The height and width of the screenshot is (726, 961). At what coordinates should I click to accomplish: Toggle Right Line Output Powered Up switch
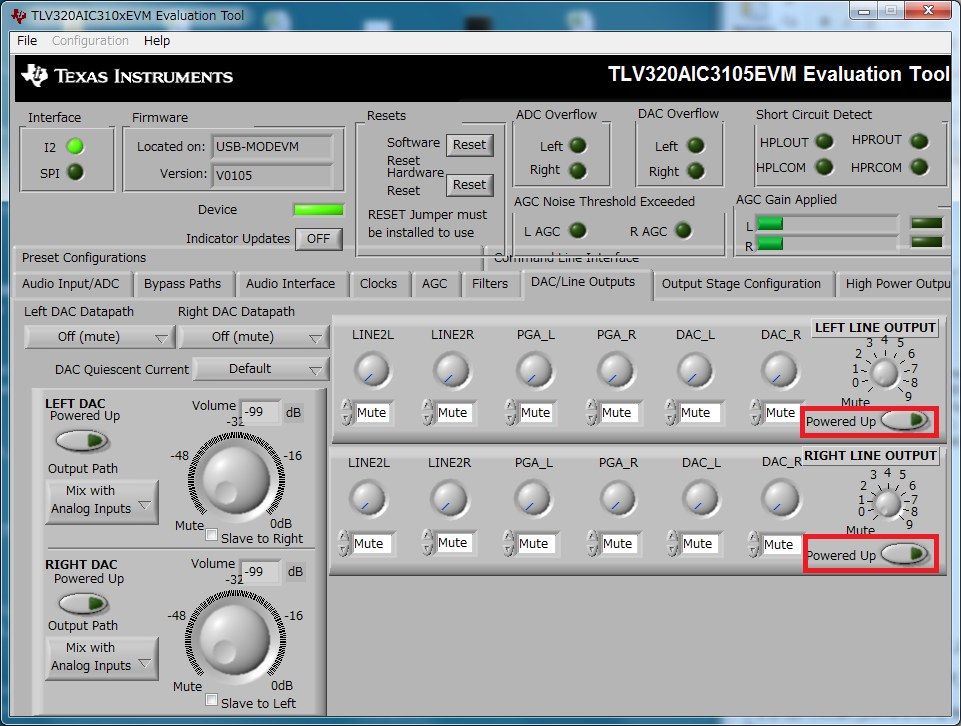pyautogui.click(x=905, y=554)
